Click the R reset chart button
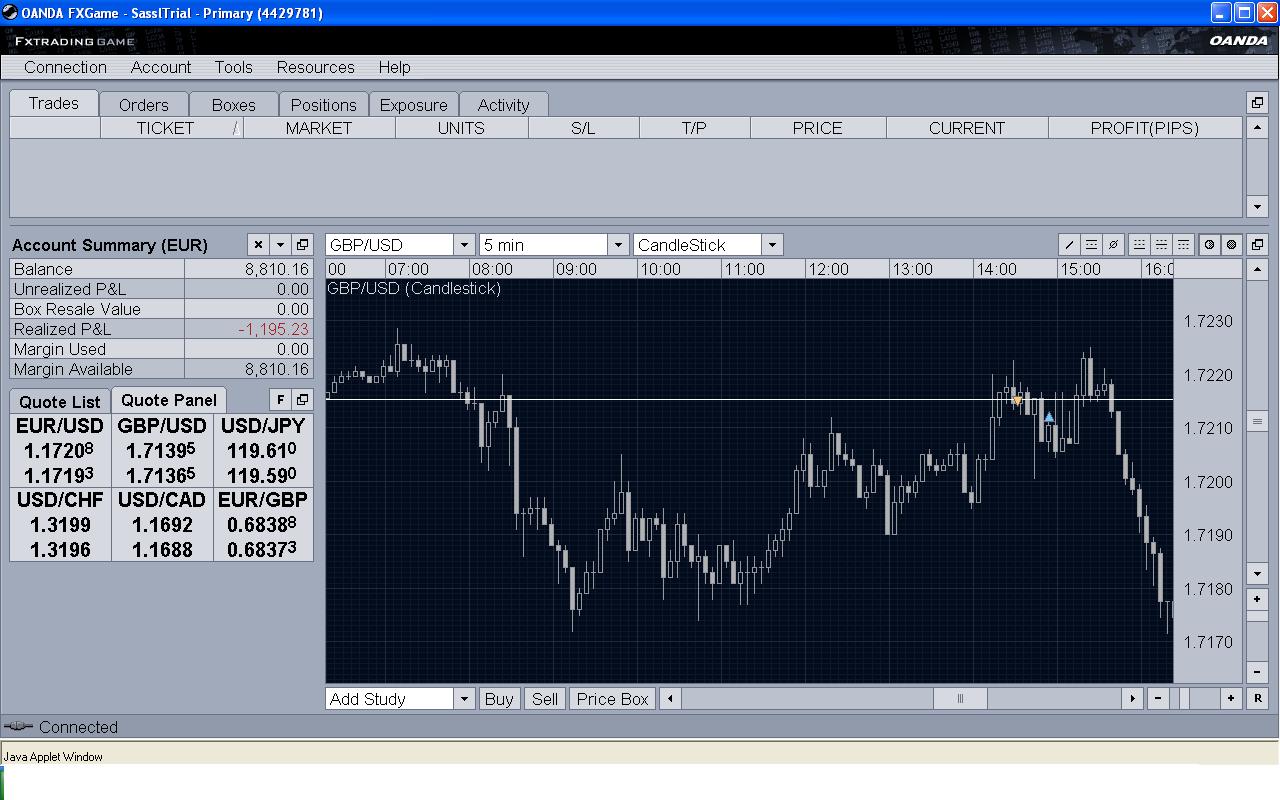The height and width of the screenshot is (800, 1280). (1258, 699)
